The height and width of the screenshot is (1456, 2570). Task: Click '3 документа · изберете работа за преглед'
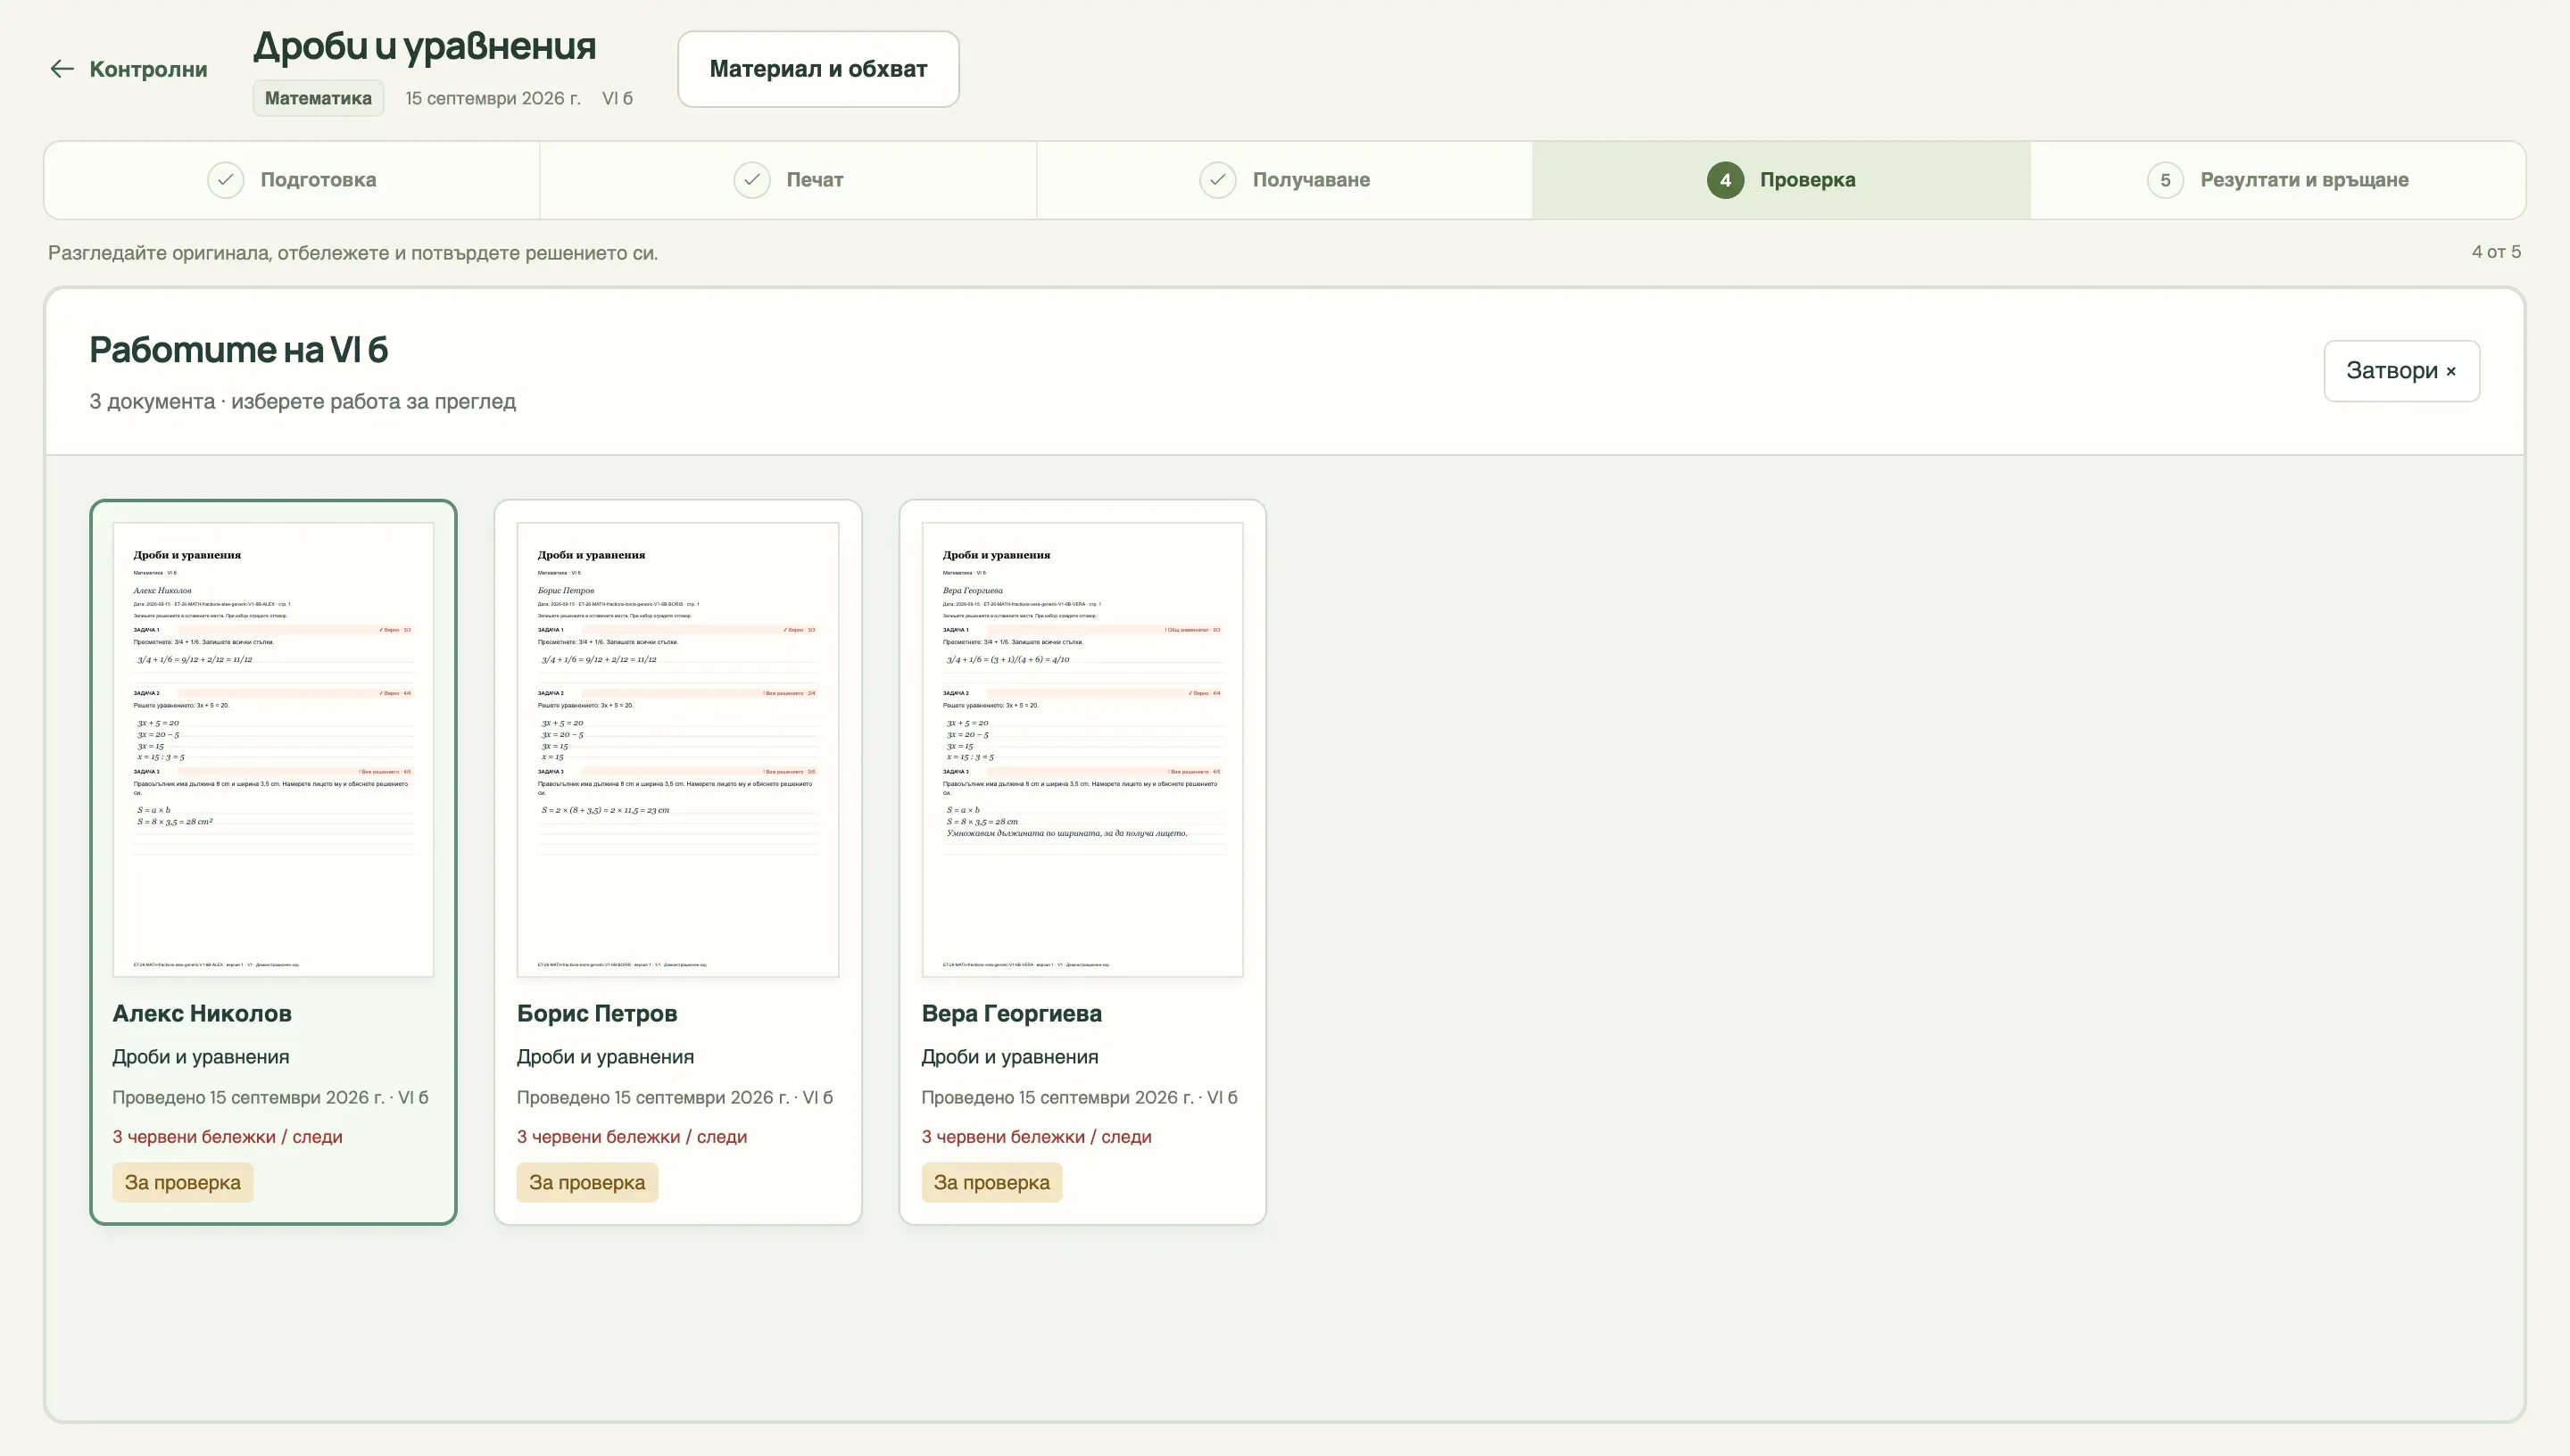click(303, 401)
